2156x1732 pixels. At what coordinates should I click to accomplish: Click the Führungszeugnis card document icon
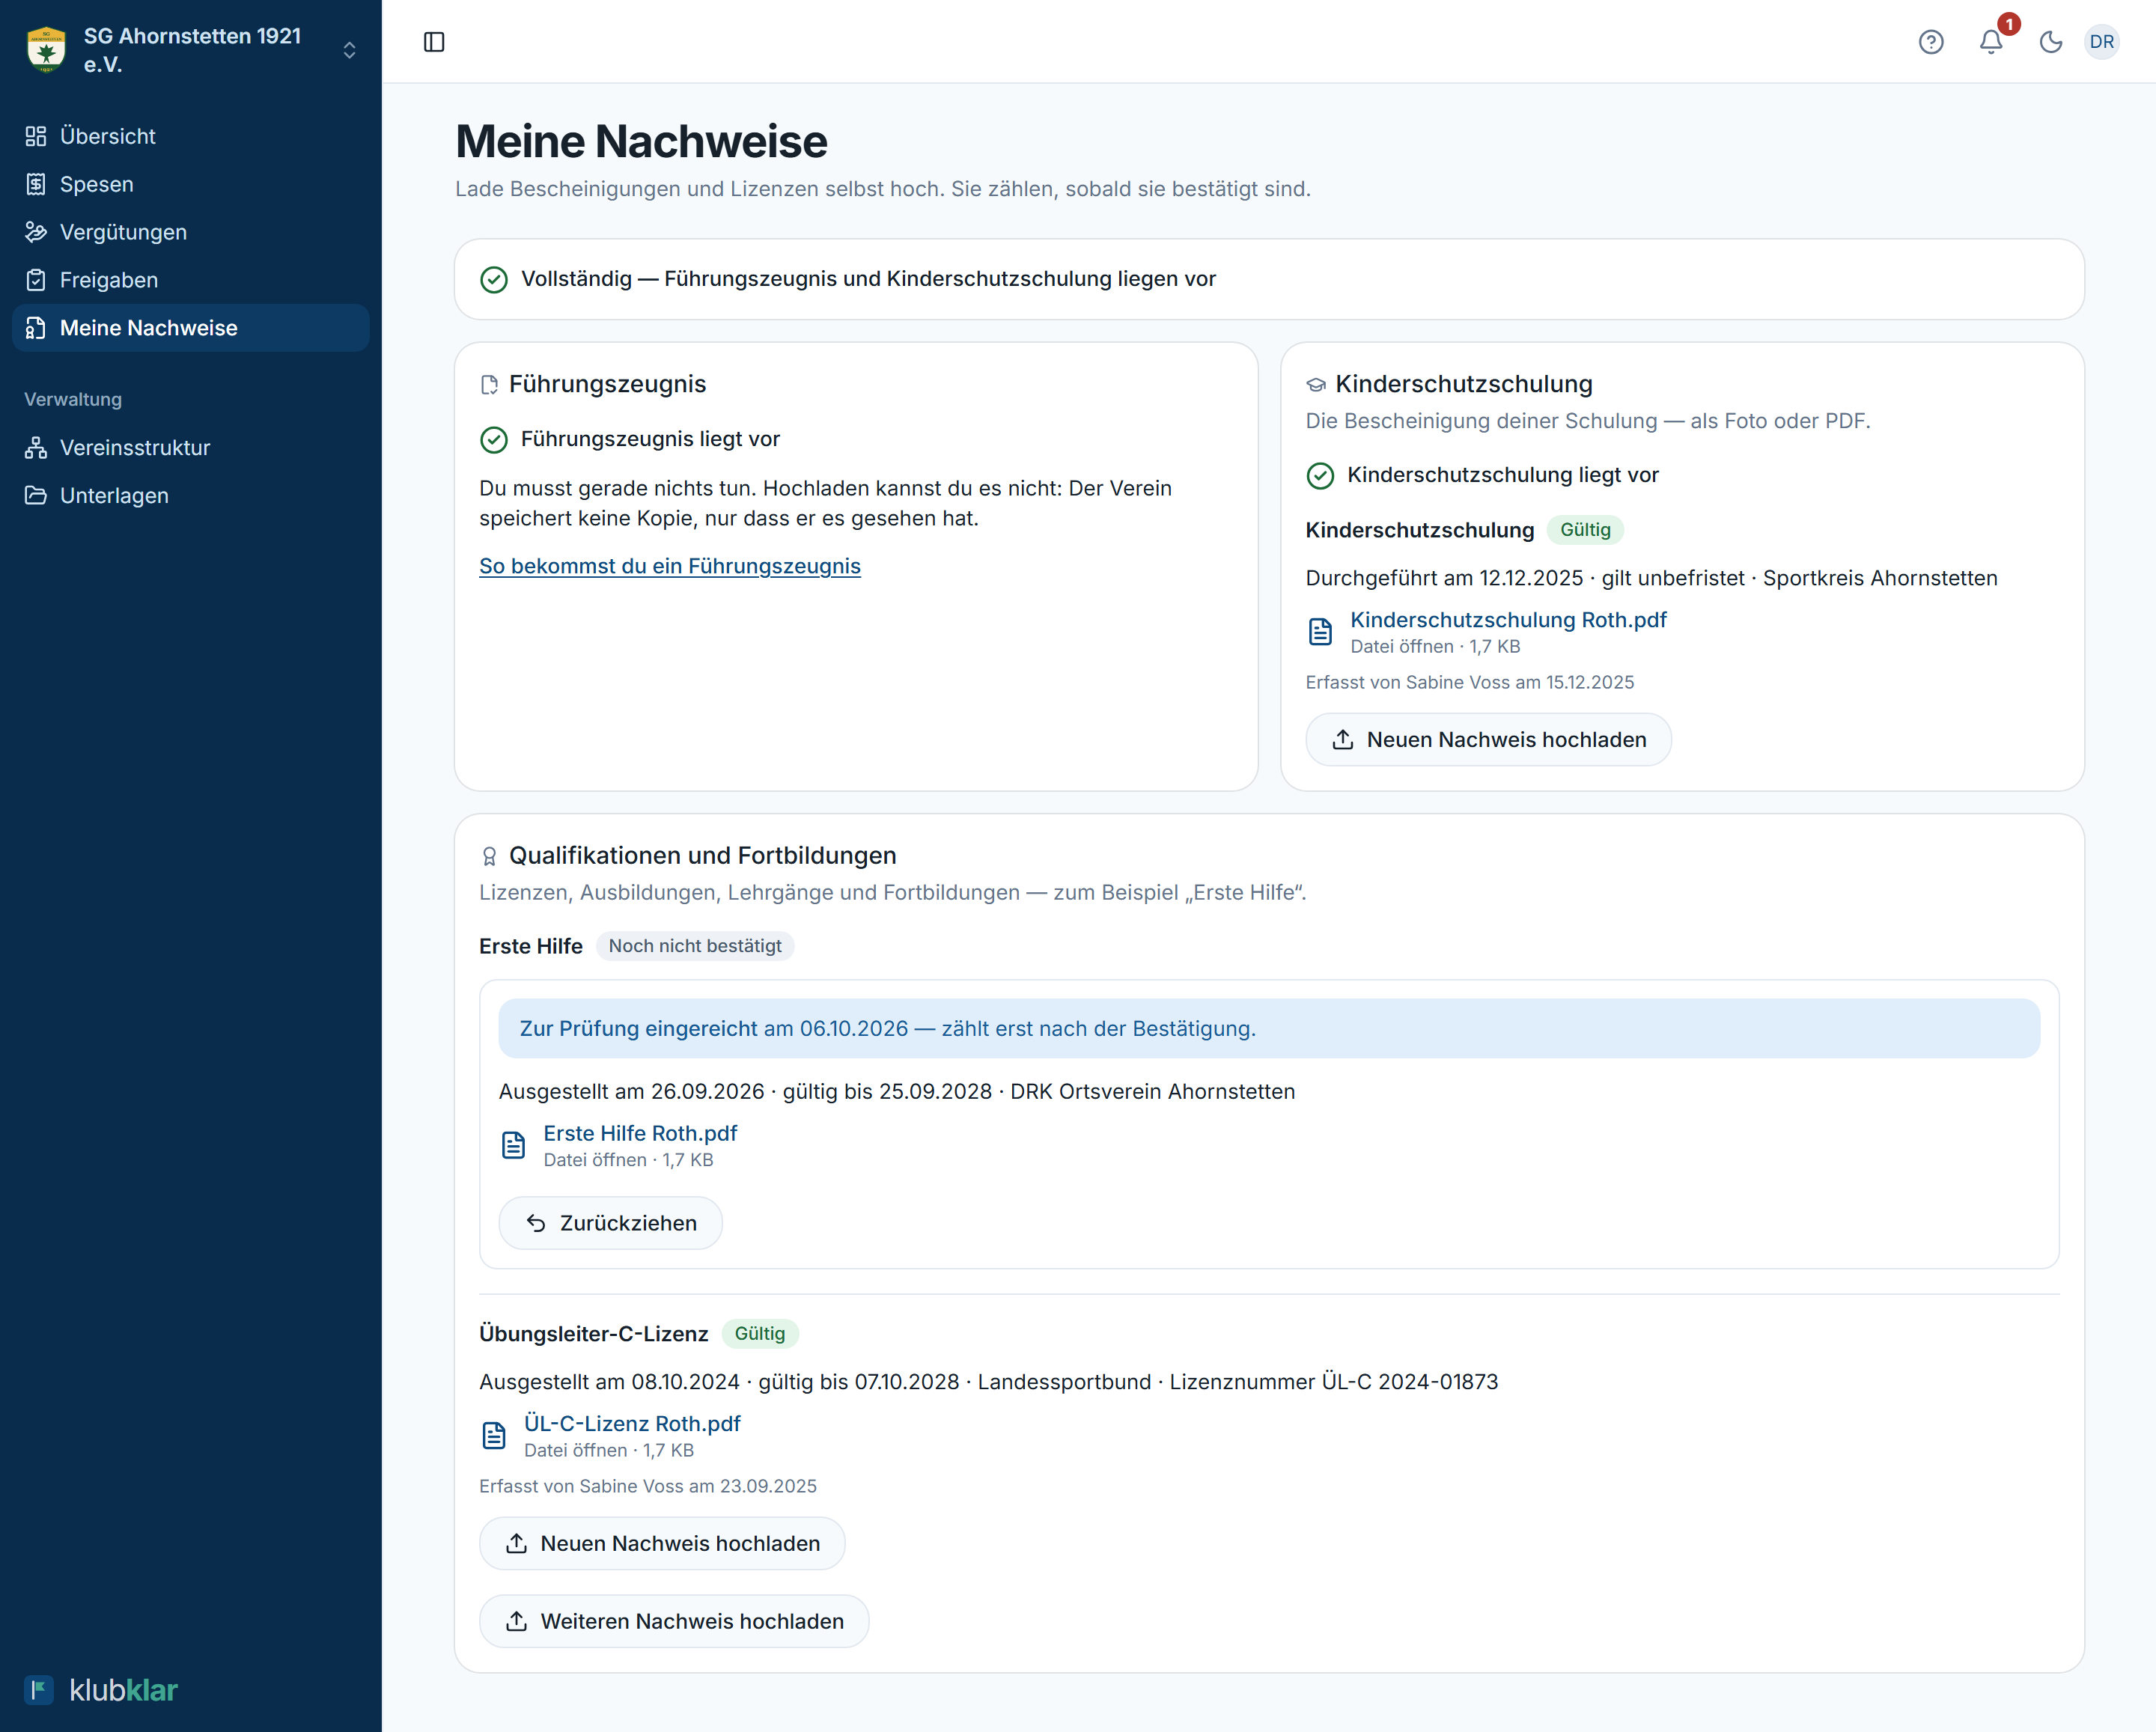pyautogui.click(x=489, y=385)
